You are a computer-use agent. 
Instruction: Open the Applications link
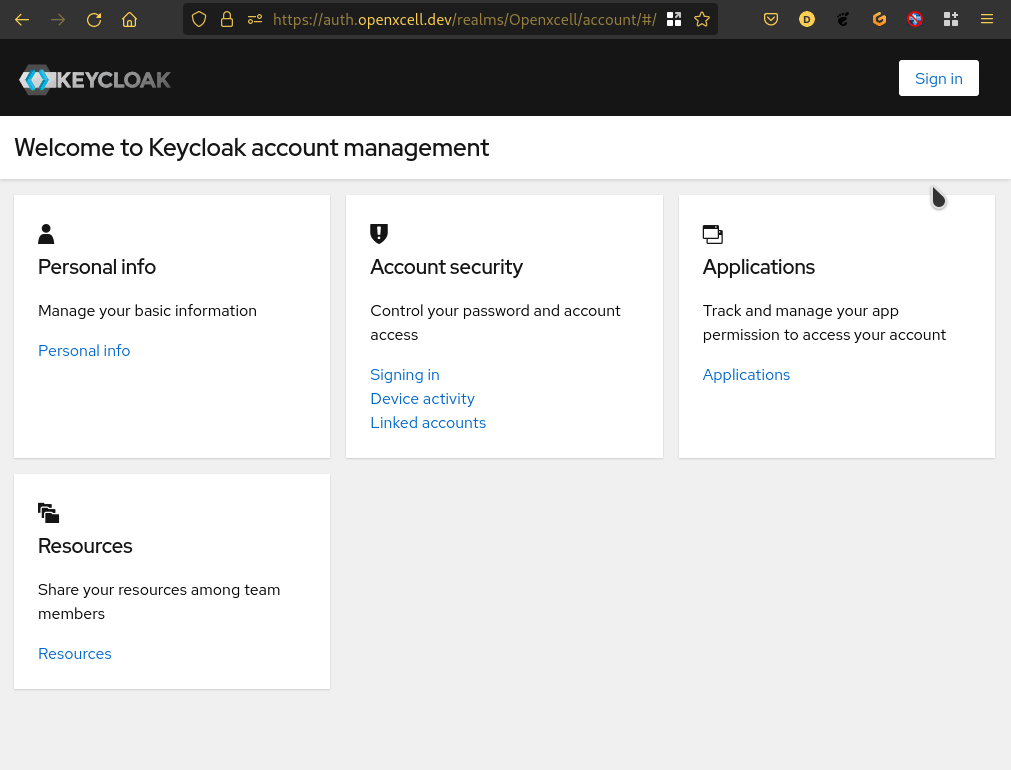pos(746,375)
